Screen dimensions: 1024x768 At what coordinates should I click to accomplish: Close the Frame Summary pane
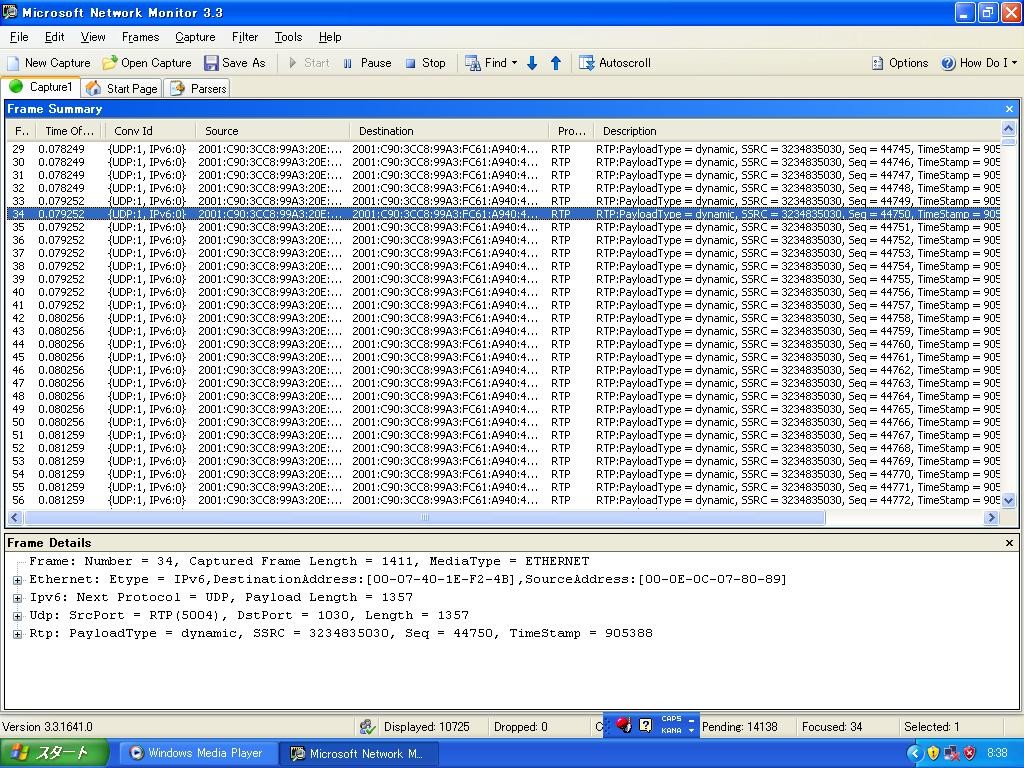pyautogui.click(x=1010, y=109)
